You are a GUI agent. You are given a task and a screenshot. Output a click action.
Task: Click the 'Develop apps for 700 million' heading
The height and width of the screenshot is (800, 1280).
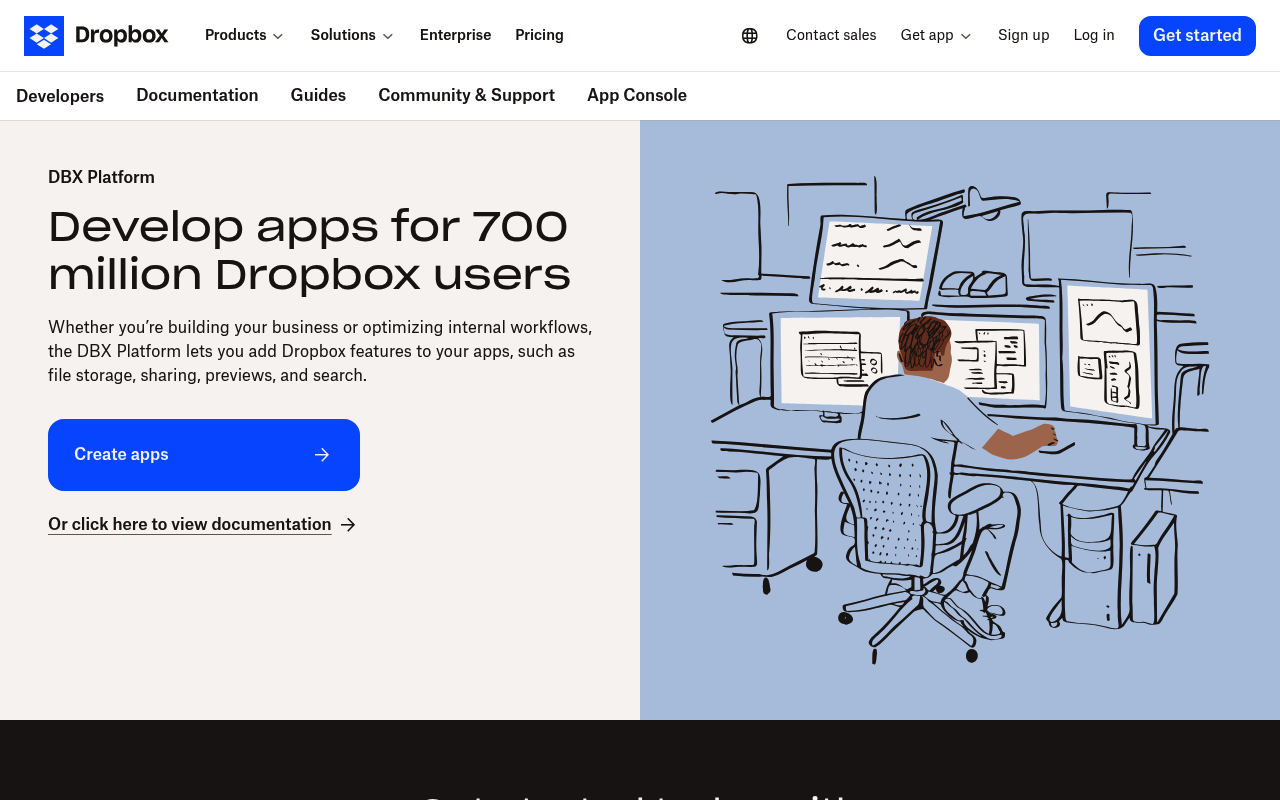pyautogui.click(x=309, y=250)
